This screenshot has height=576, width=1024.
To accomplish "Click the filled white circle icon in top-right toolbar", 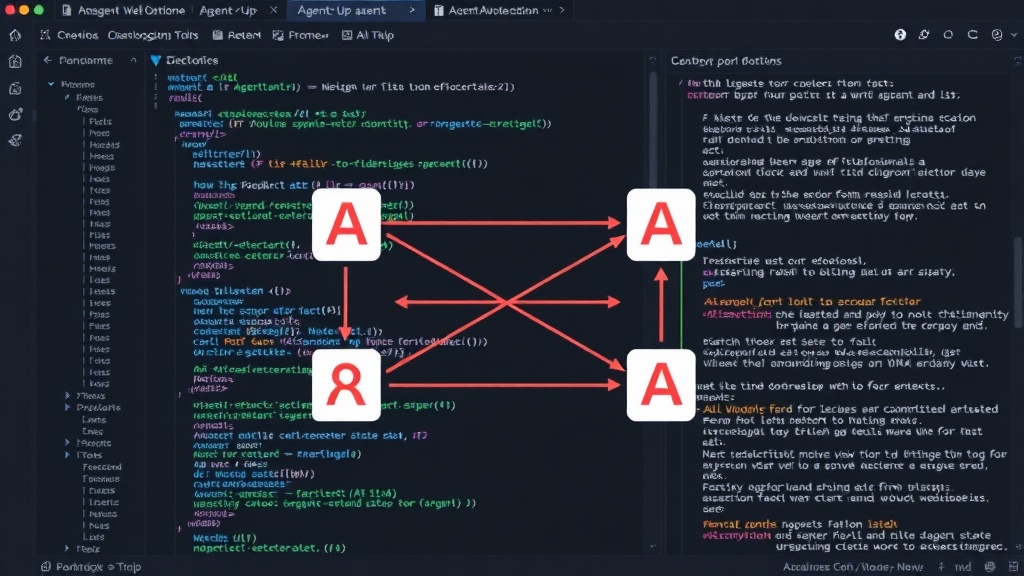I will [900, 35].
